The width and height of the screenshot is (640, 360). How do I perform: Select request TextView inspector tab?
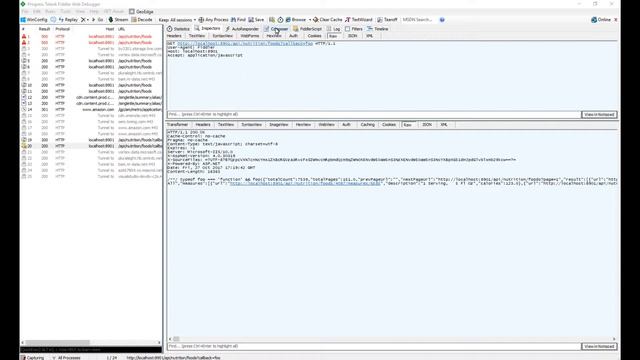[x=197, y=36]
